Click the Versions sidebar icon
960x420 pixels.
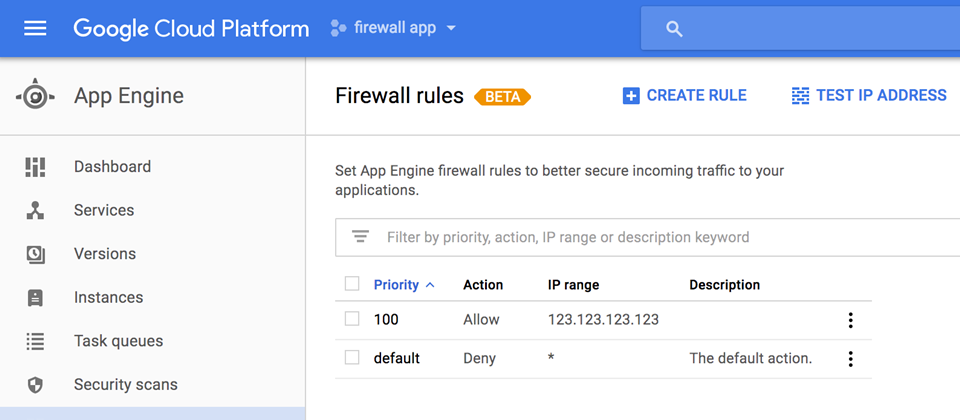pyautogui.click(x=36, y=254)
